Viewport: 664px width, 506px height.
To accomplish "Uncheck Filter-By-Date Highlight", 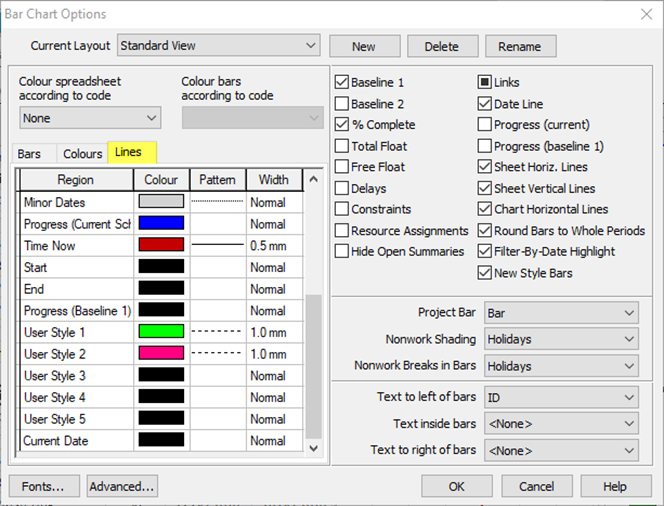I will pos(484,251).
